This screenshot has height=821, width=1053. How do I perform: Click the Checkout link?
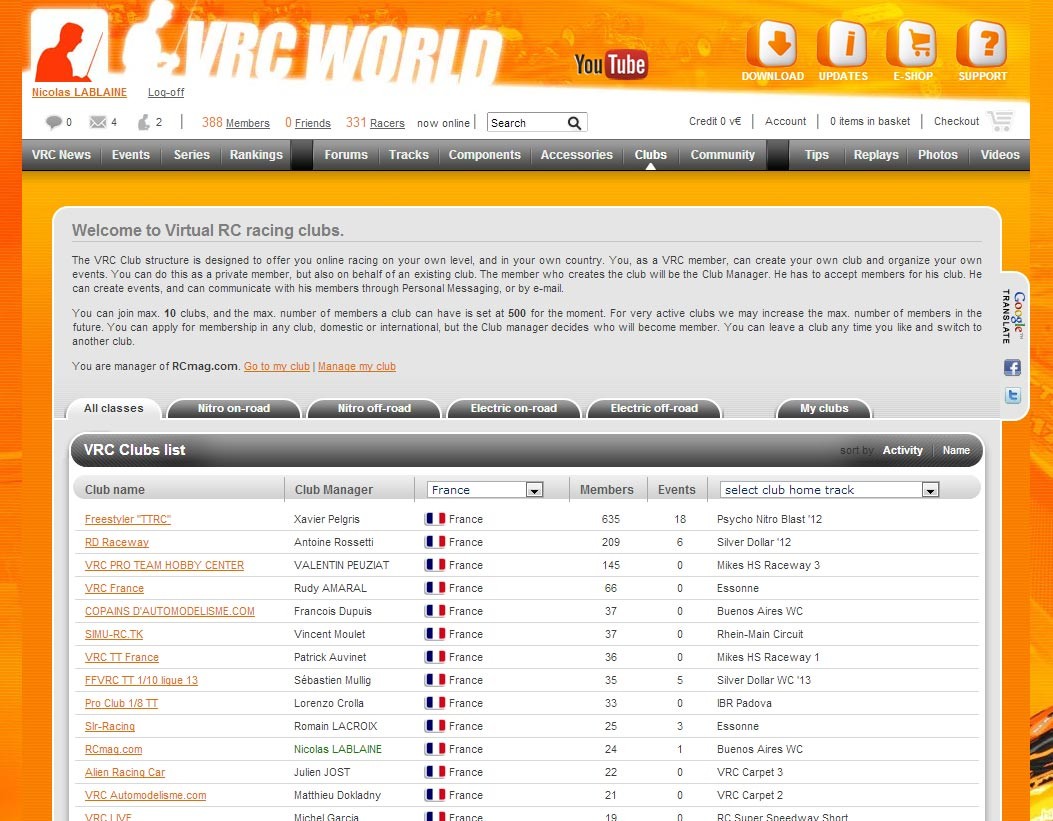(956, 122)
